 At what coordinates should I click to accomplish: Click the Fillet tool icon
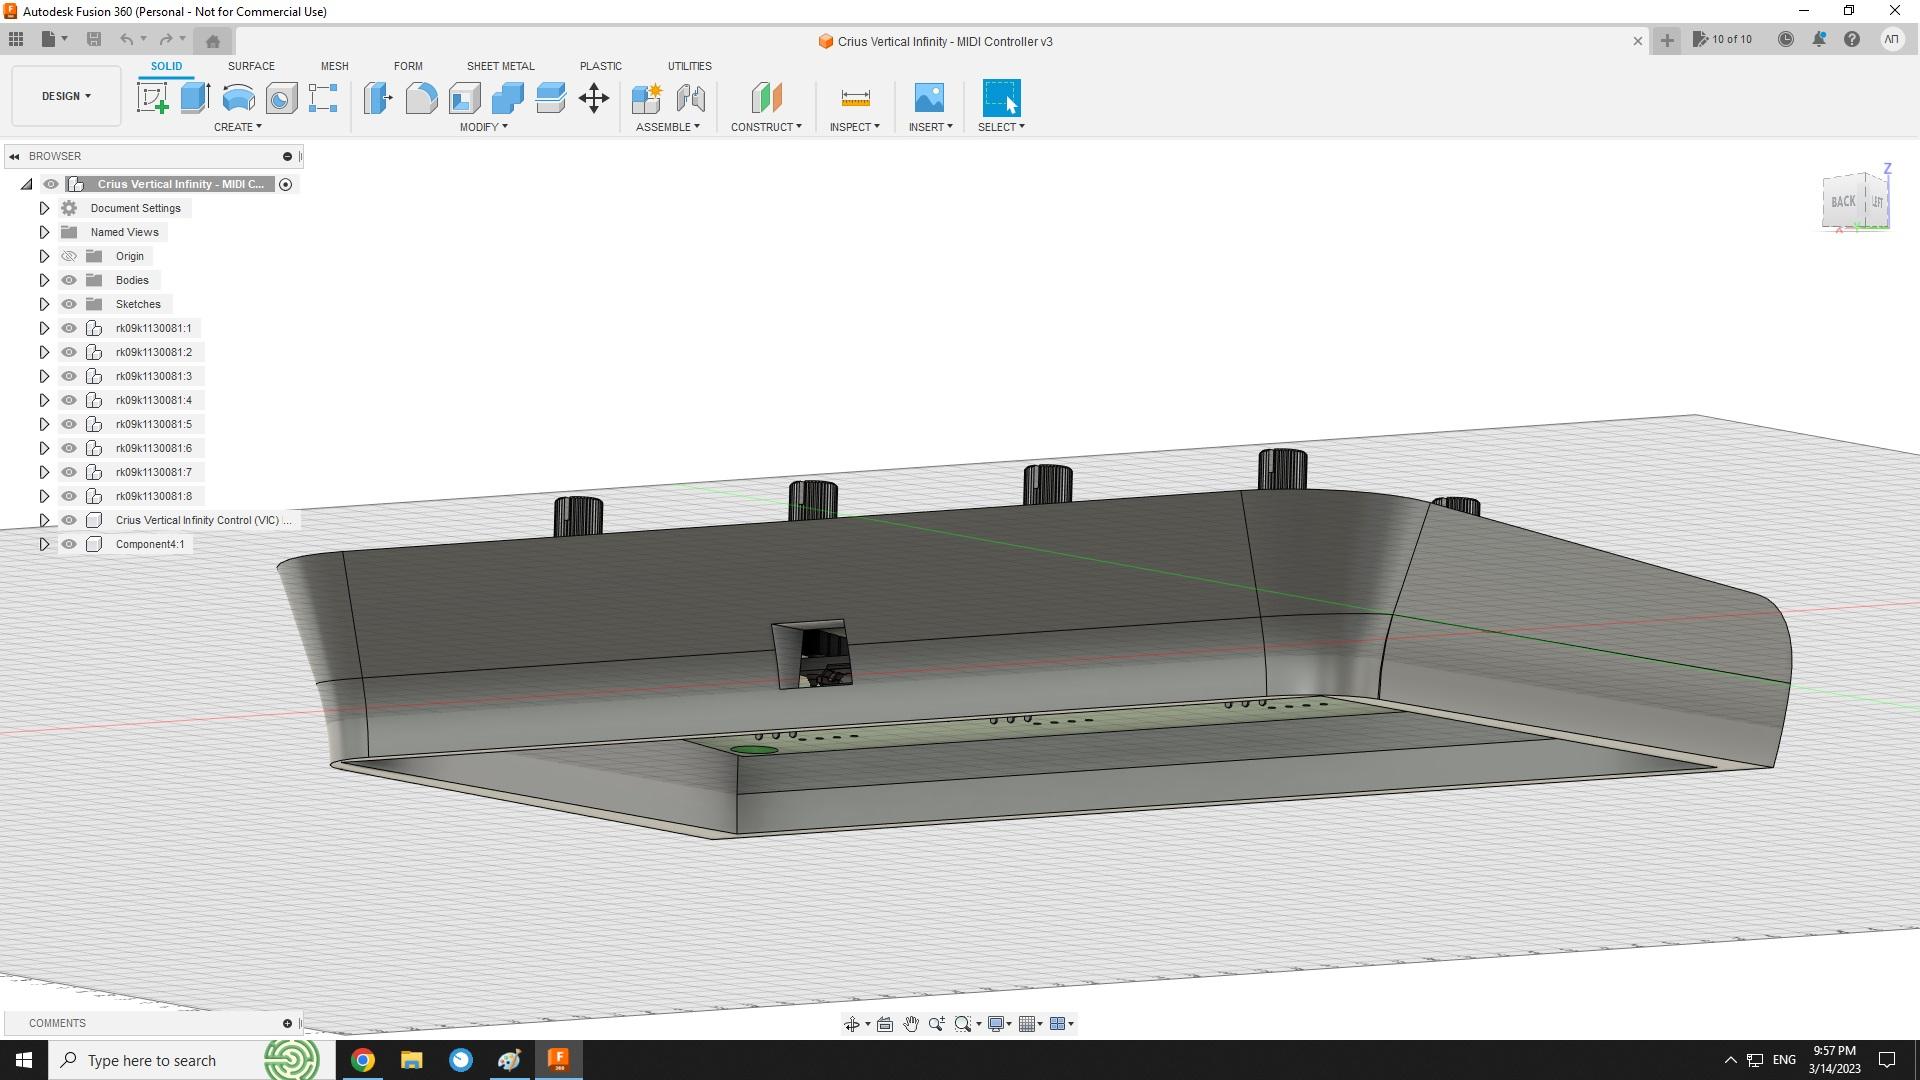pyautogui.click(x=421, y=98)
